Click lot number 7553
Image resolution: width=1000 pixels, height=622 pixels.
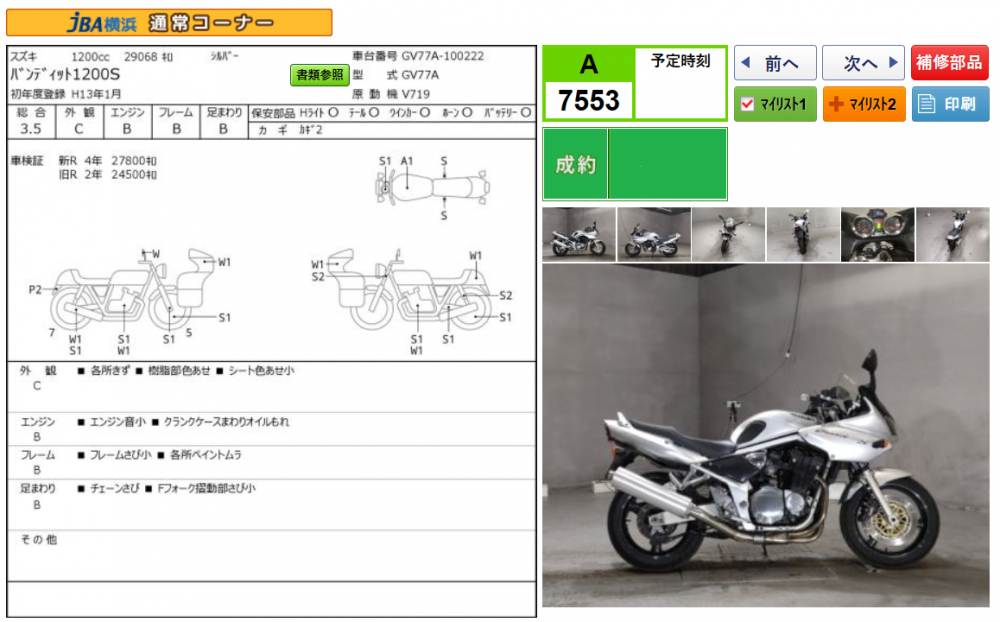pos(589,101)
